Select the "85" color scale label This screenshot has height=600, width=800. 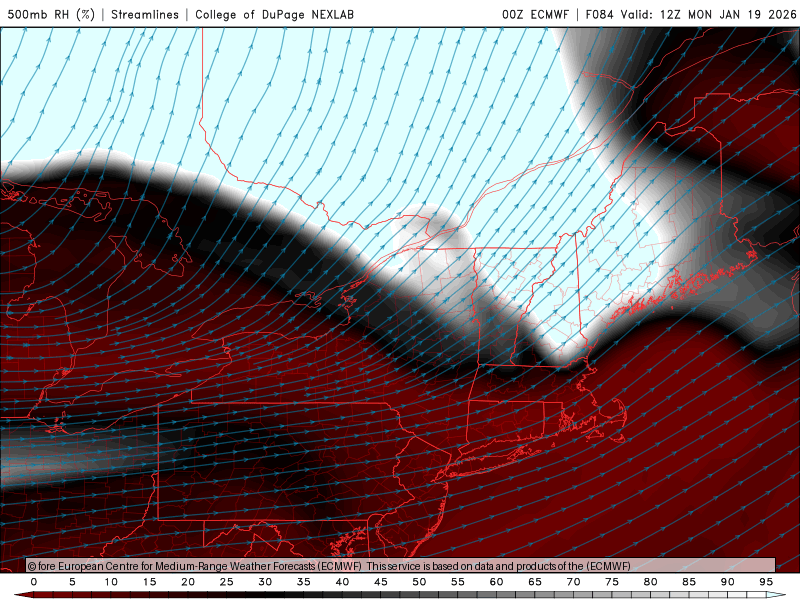[689, 582]
